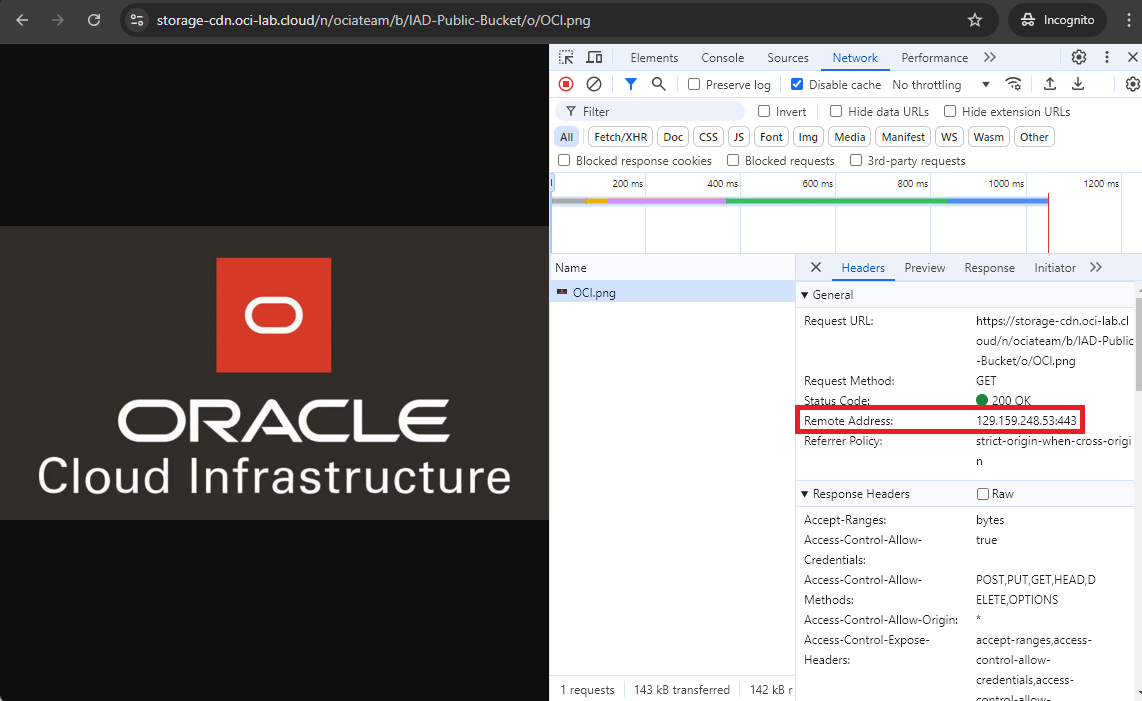Image resolution: width=1142 pixels, height=701 pixels.
Task: Click the import HAR file icon
Action: [1050, 85]
